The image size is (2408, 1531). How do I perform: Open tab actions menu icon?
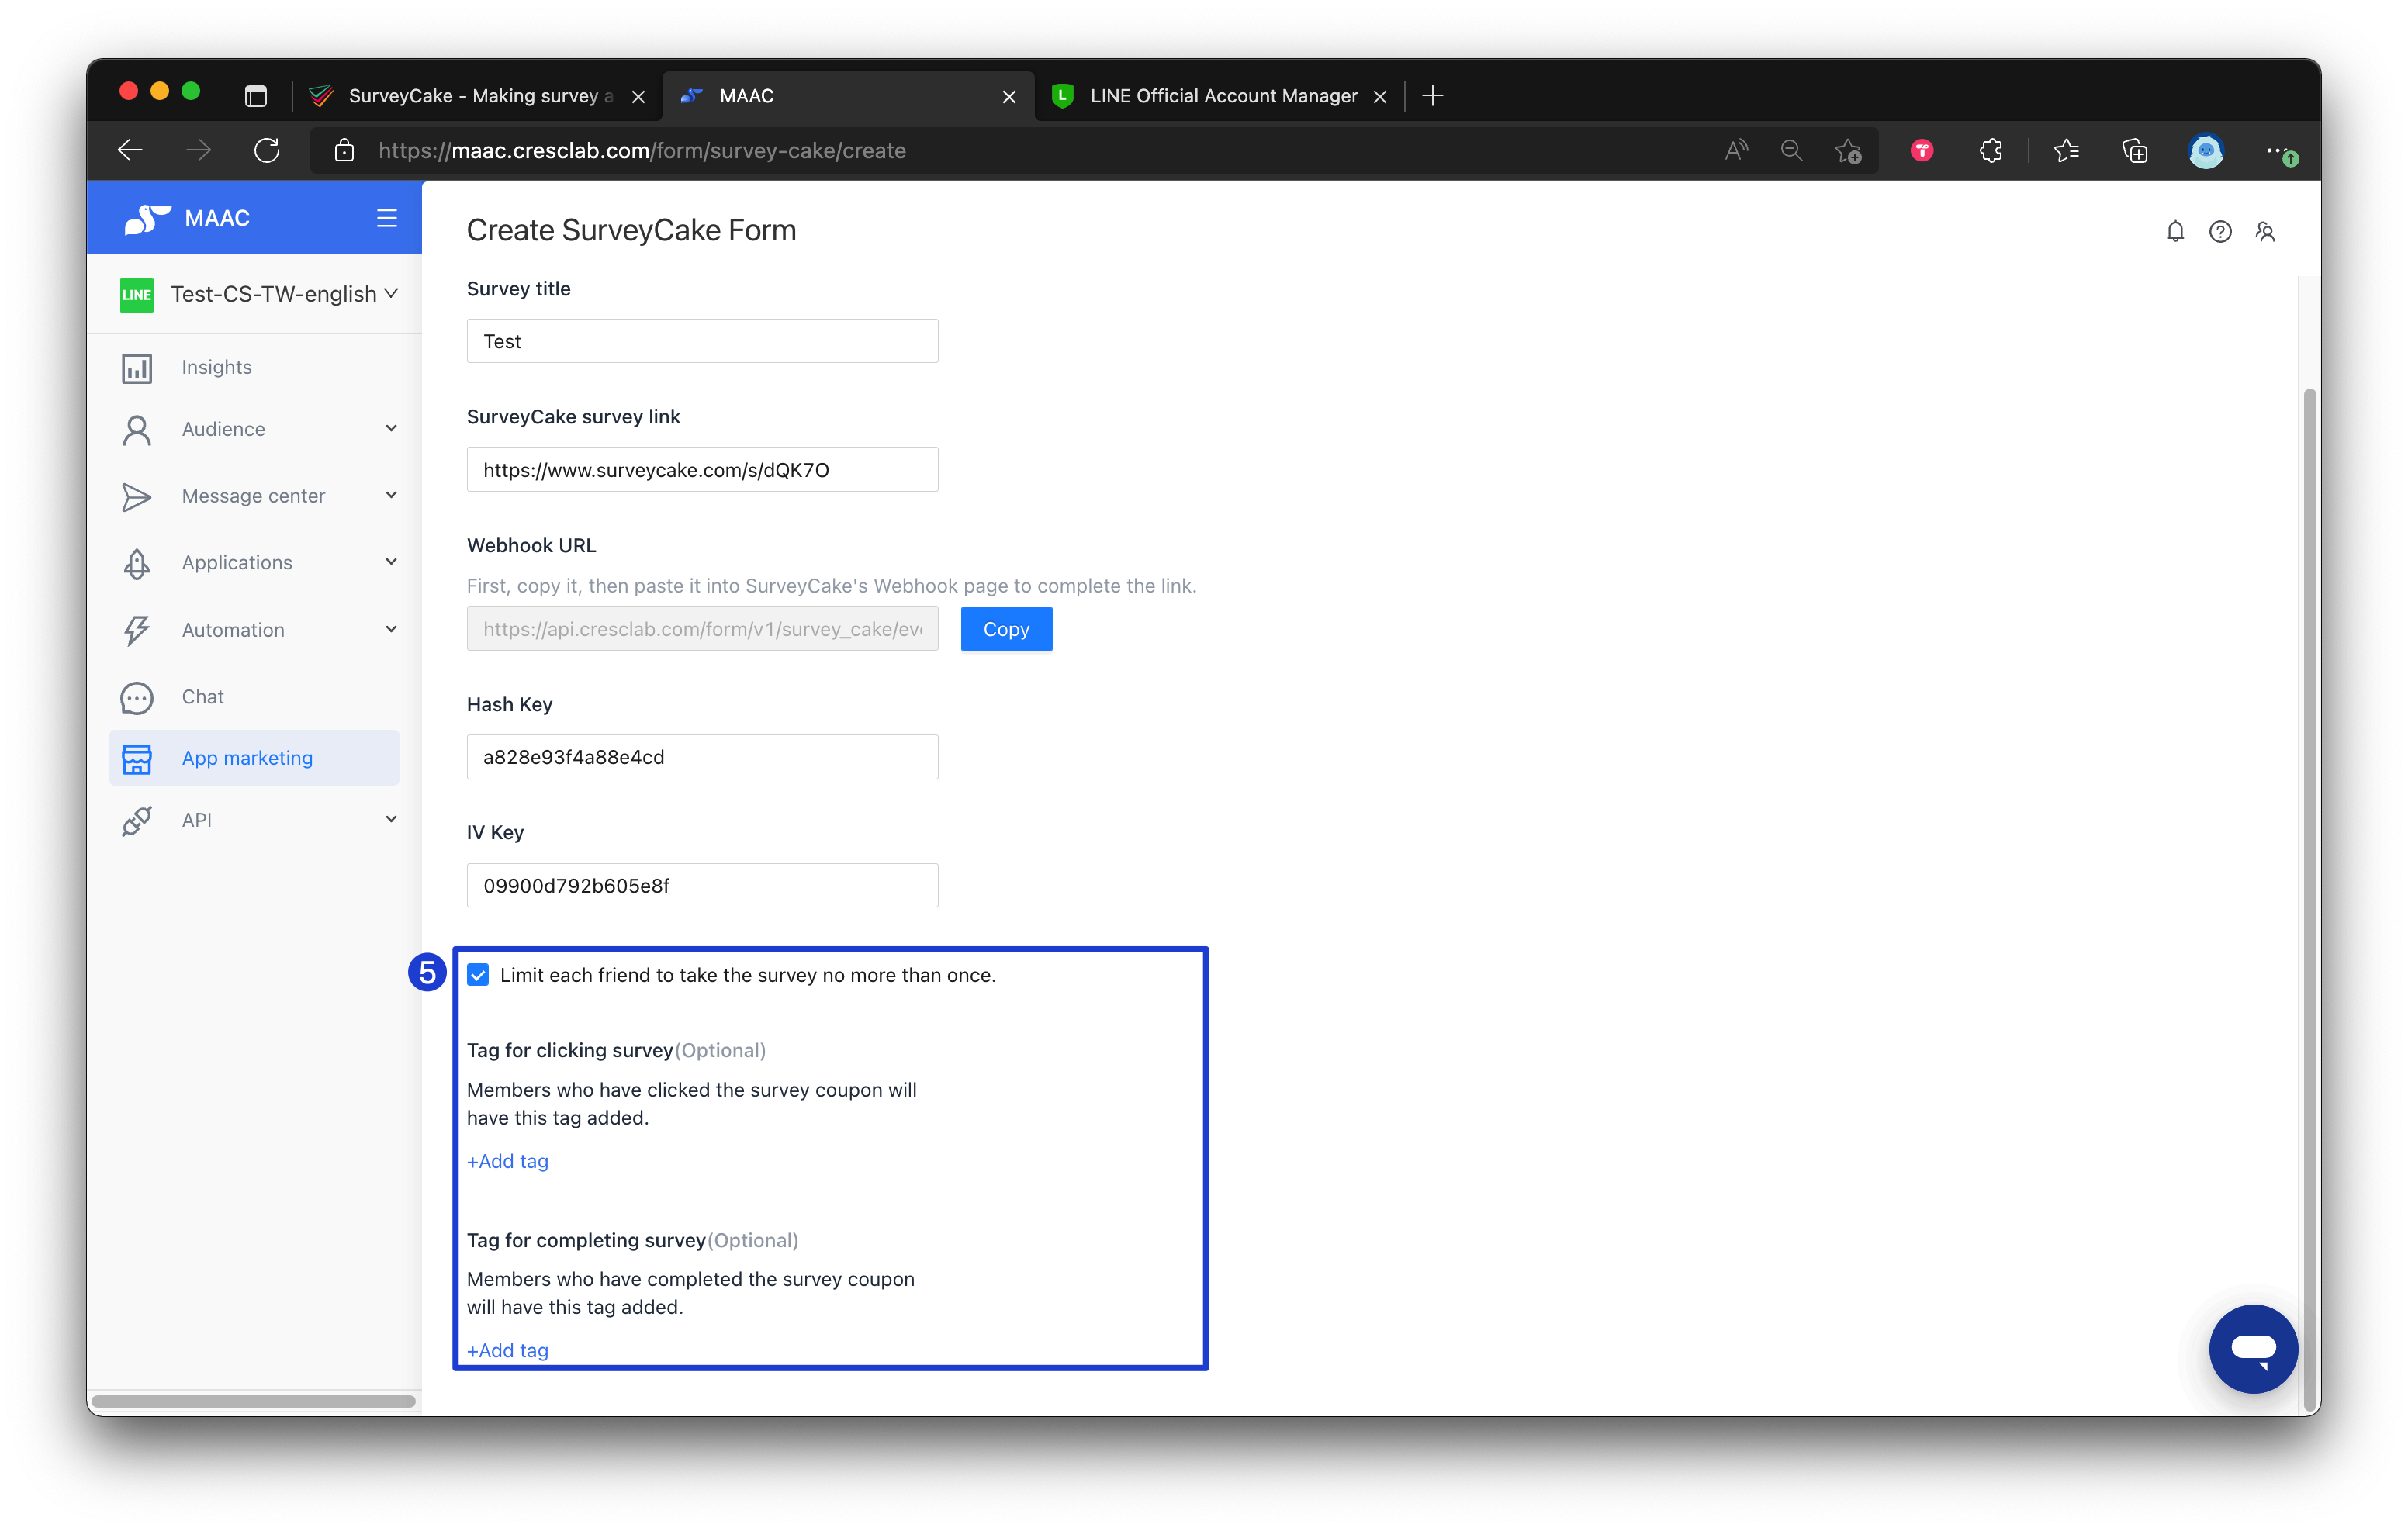pyautogui.click(x=256, y=96)
